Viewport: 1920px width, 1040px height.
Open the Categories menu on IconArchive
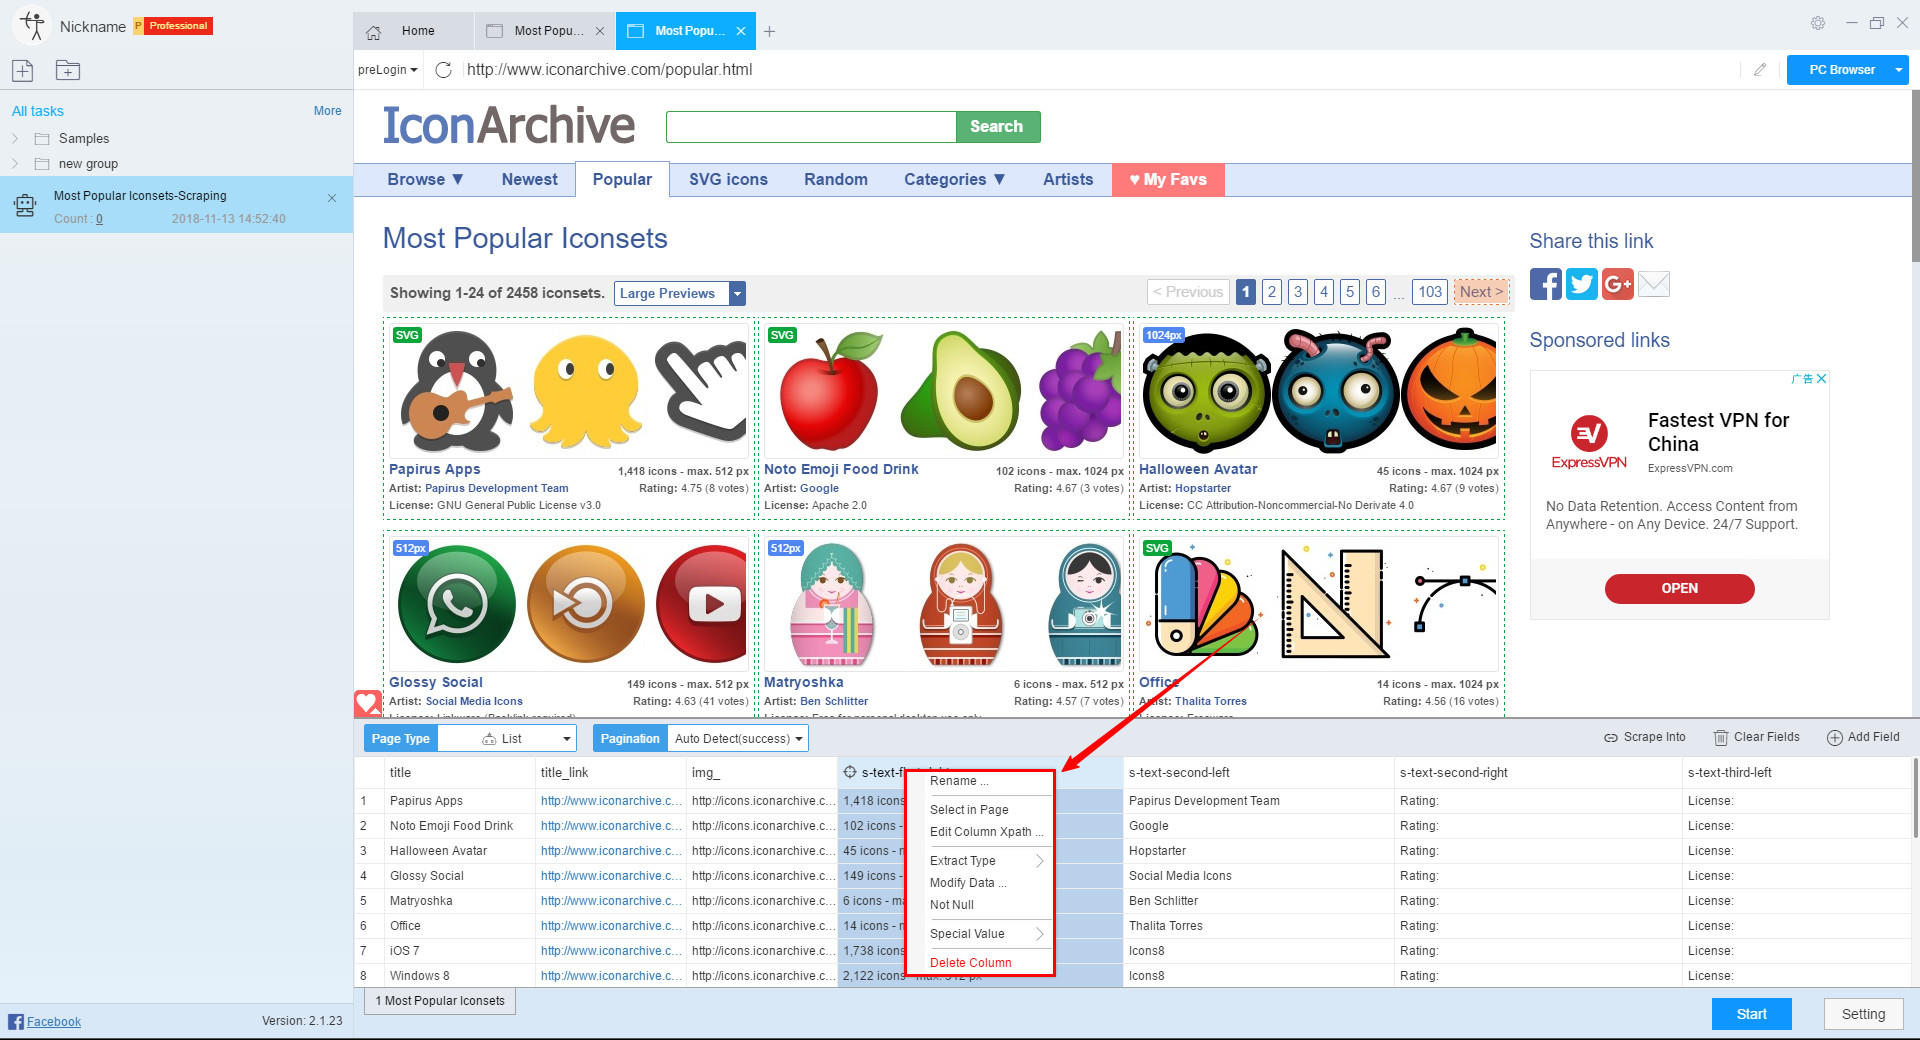pyautogui.click(x=954, y=179)
